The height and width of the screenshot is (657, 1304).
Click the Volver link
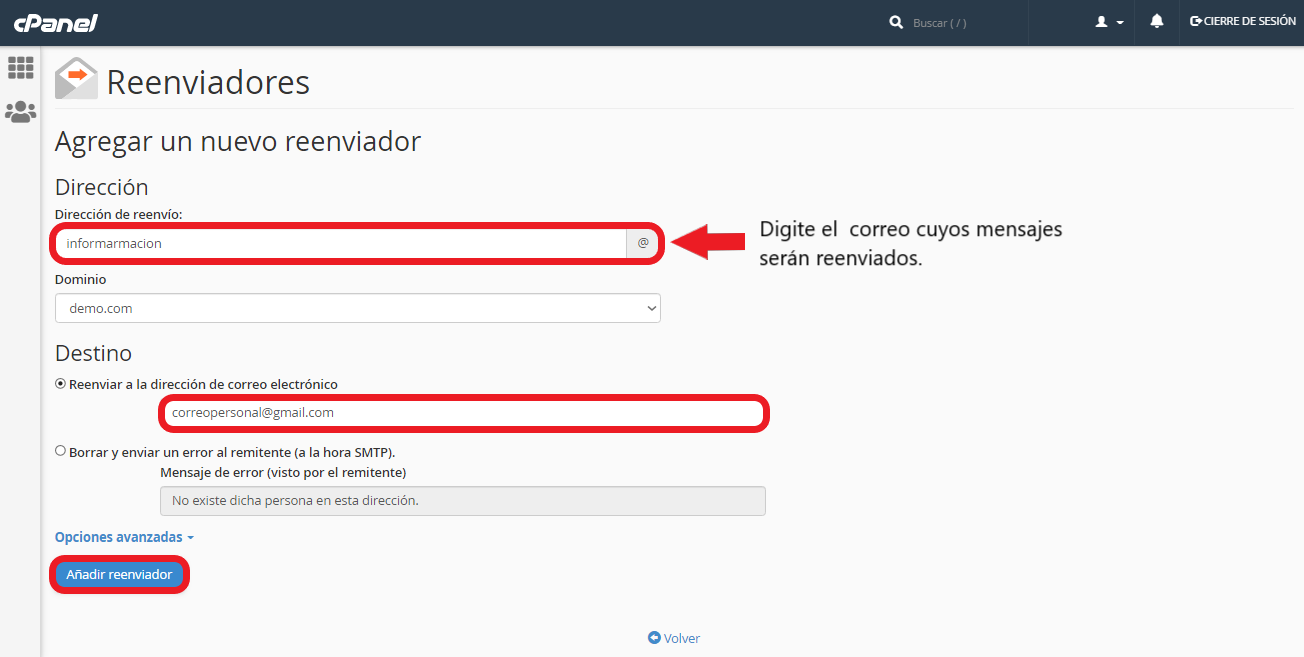point(681,638)
